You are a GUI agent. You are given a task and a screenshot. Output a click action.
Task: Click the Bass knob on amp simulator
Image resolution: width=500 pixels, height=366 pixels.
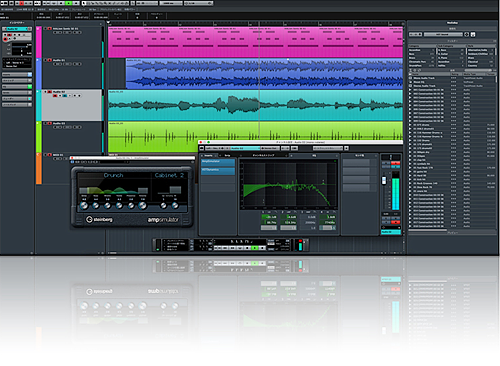click(x=96, y=206)
